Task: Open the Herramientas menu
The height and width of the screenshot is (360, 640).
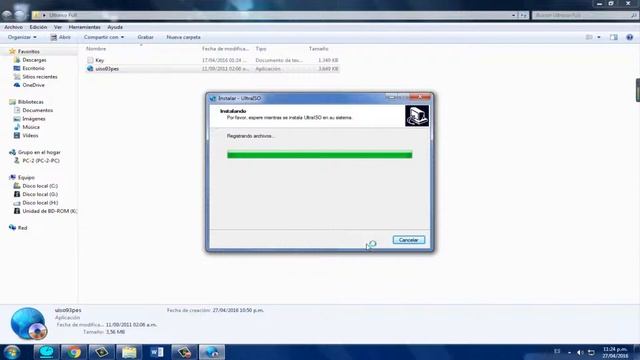Action: [x=84, y=27]
